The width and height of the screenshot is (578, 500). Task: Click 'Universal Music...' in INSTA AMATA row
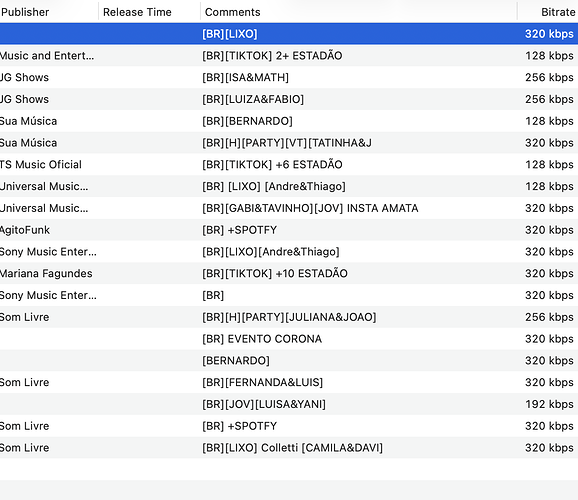[44, 208]
